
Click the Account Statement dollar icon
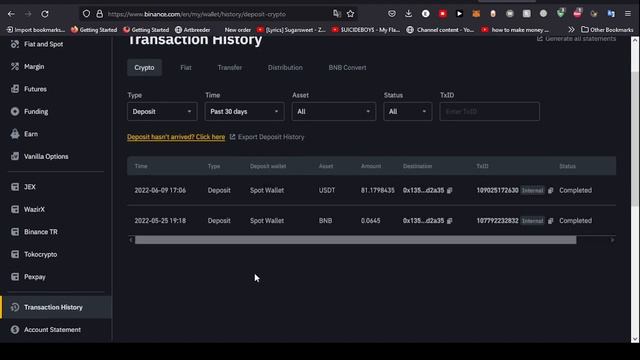15,330
